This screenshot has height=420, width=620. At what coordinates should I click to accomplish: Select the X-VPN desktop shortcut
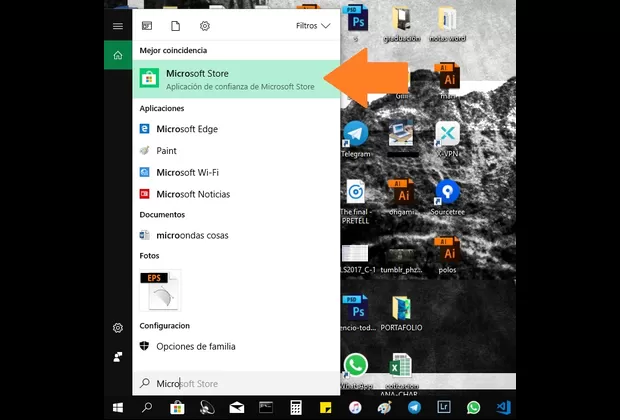point(448,140)
